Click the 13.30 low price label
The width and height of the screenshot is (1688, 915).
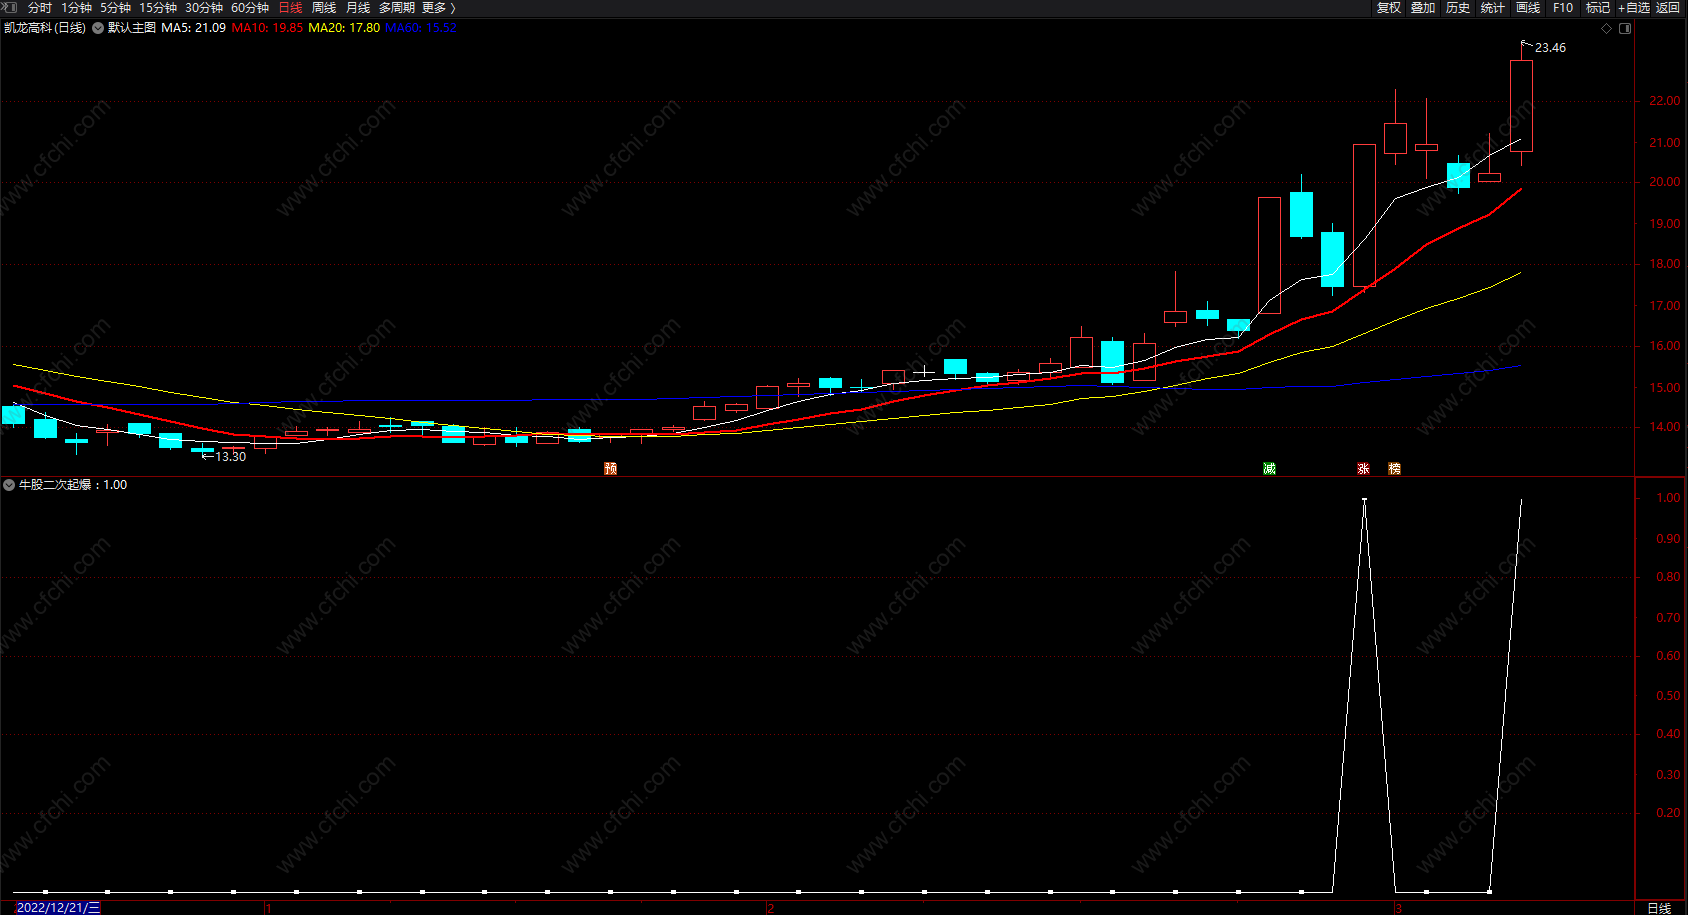tap(231, 457)
